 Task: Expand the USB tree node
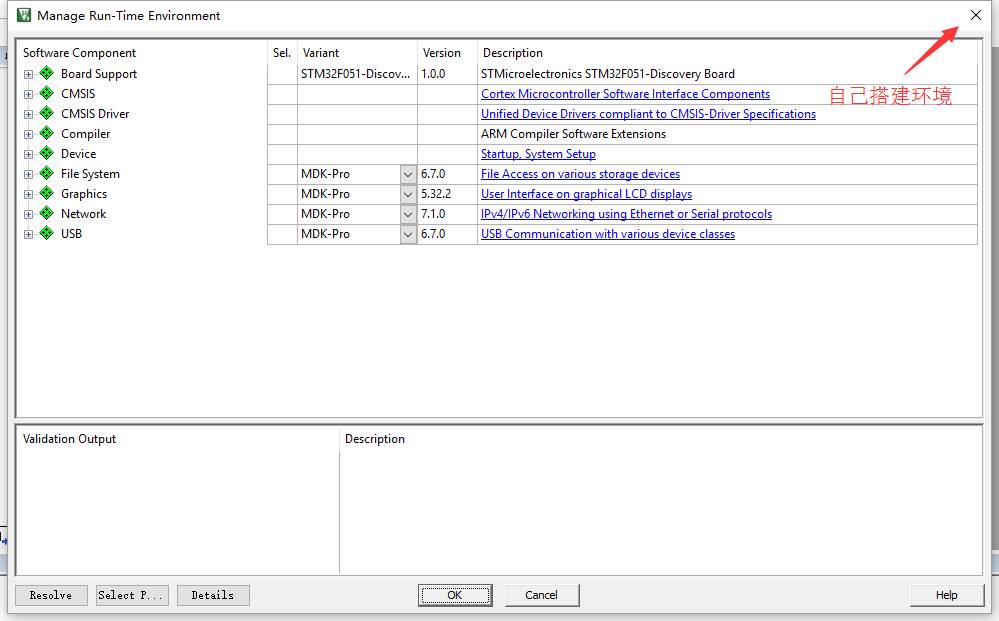[x=28, y=234]
